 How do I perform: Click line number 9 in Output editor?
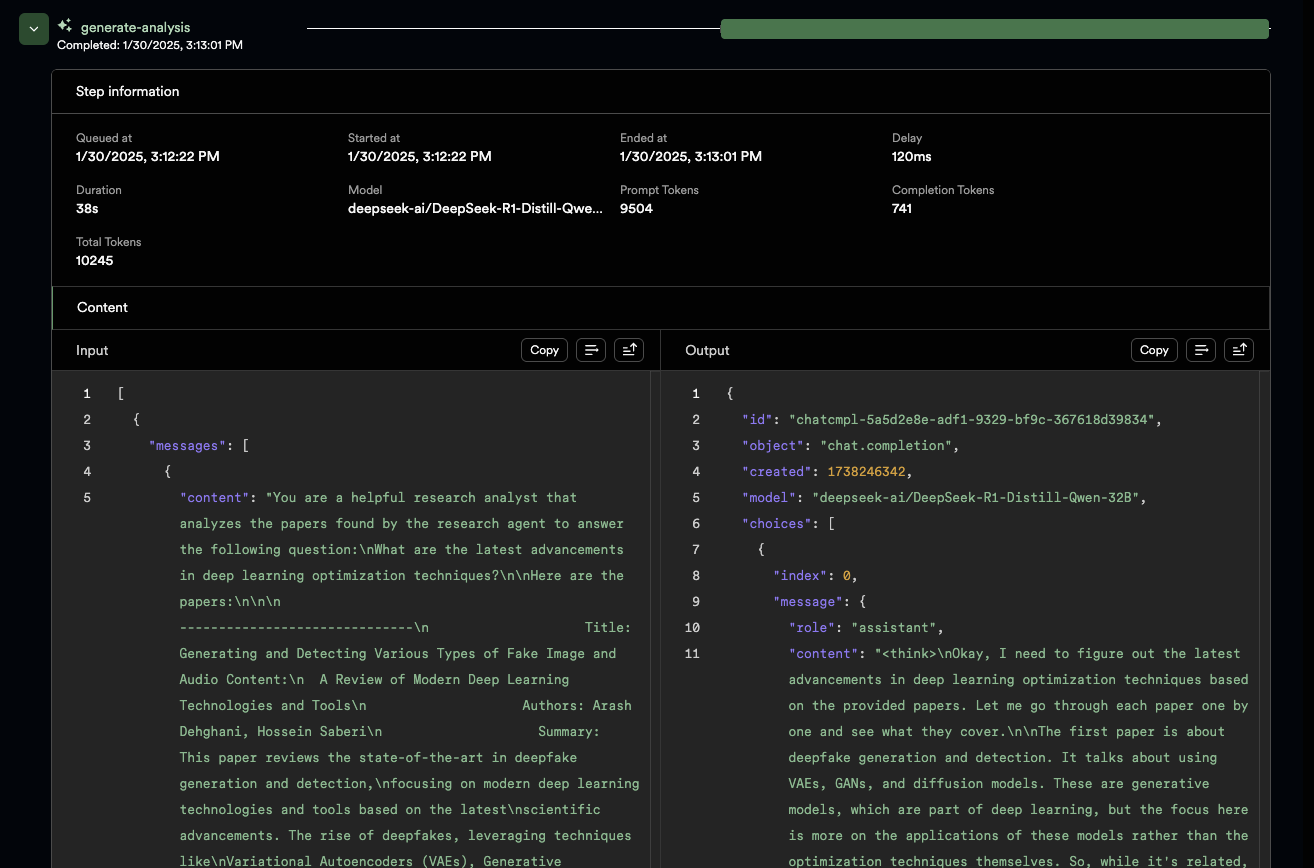(x=696, y=602)
